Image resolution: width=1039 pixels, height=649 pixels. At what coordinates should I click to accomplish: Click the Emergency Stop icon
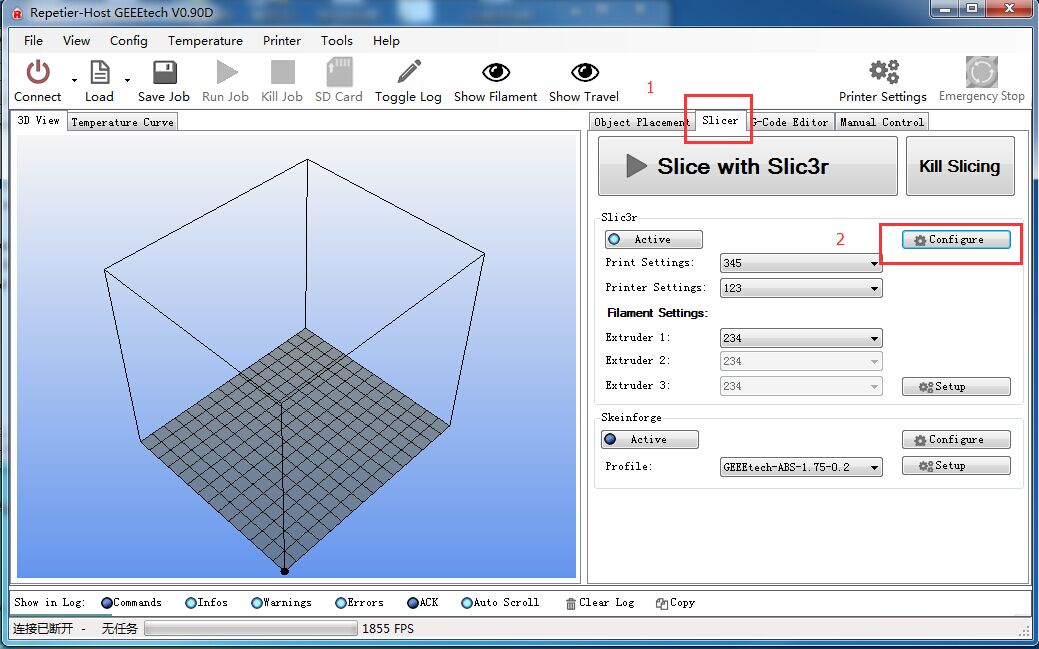tap(981, 72)
